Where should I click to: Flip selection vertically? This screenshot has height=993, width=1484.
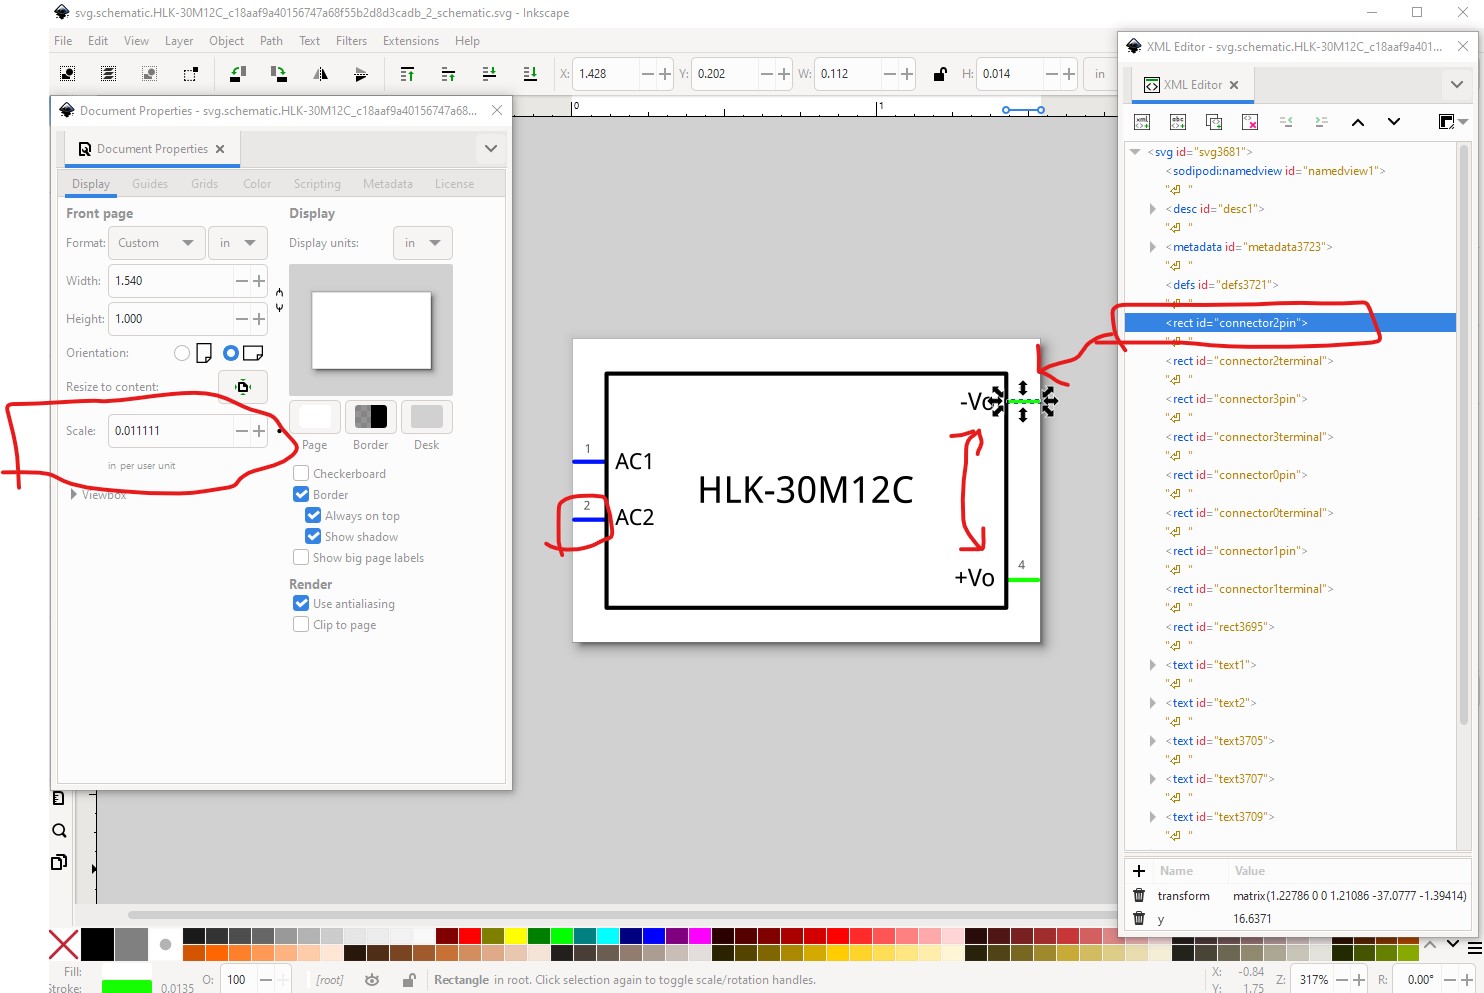click(x=361, y=74)
